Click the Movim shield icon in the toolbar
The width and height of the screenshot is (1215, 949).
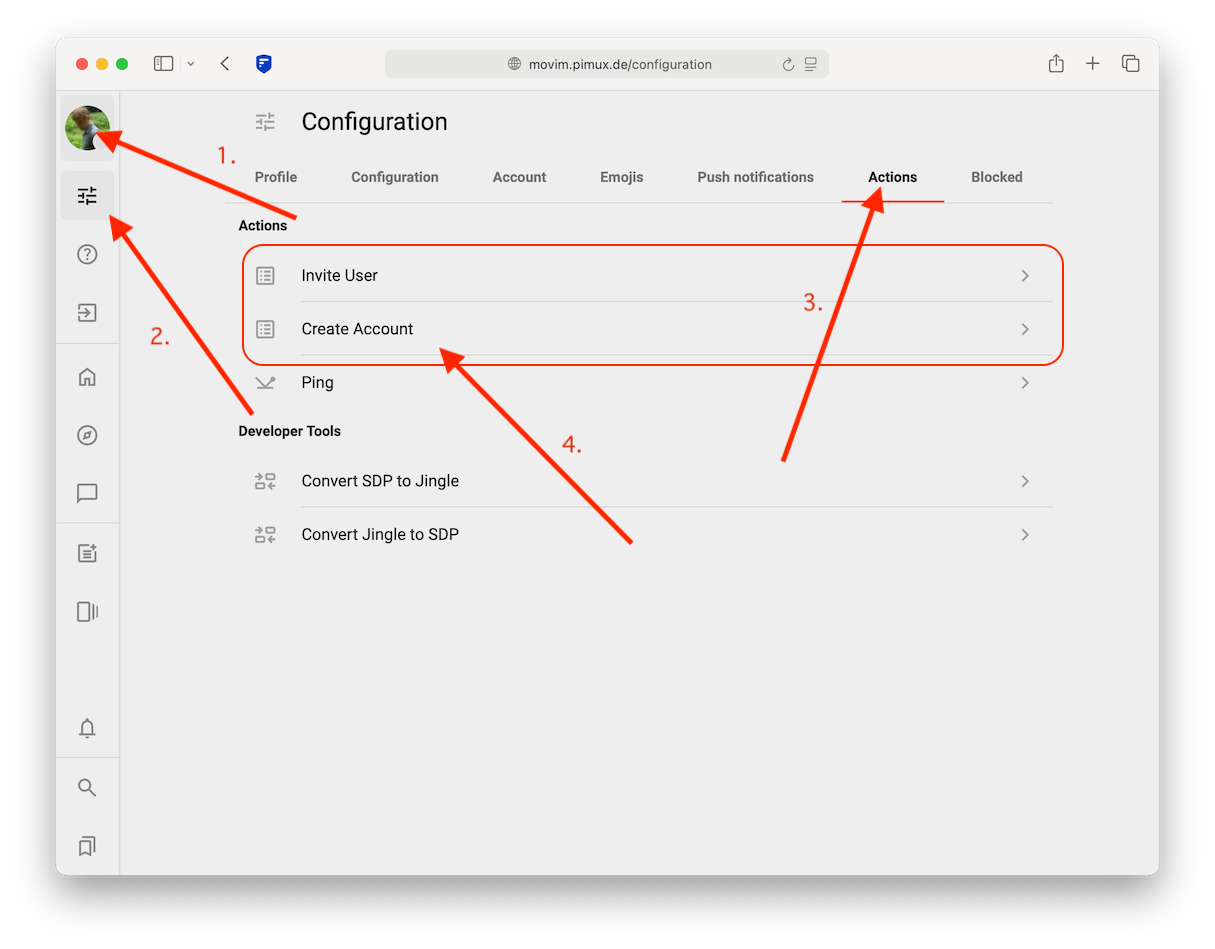(x=263, y=63)
